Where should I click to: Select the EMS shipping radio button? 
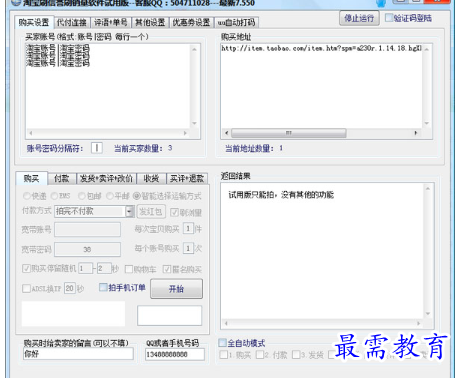54,196
